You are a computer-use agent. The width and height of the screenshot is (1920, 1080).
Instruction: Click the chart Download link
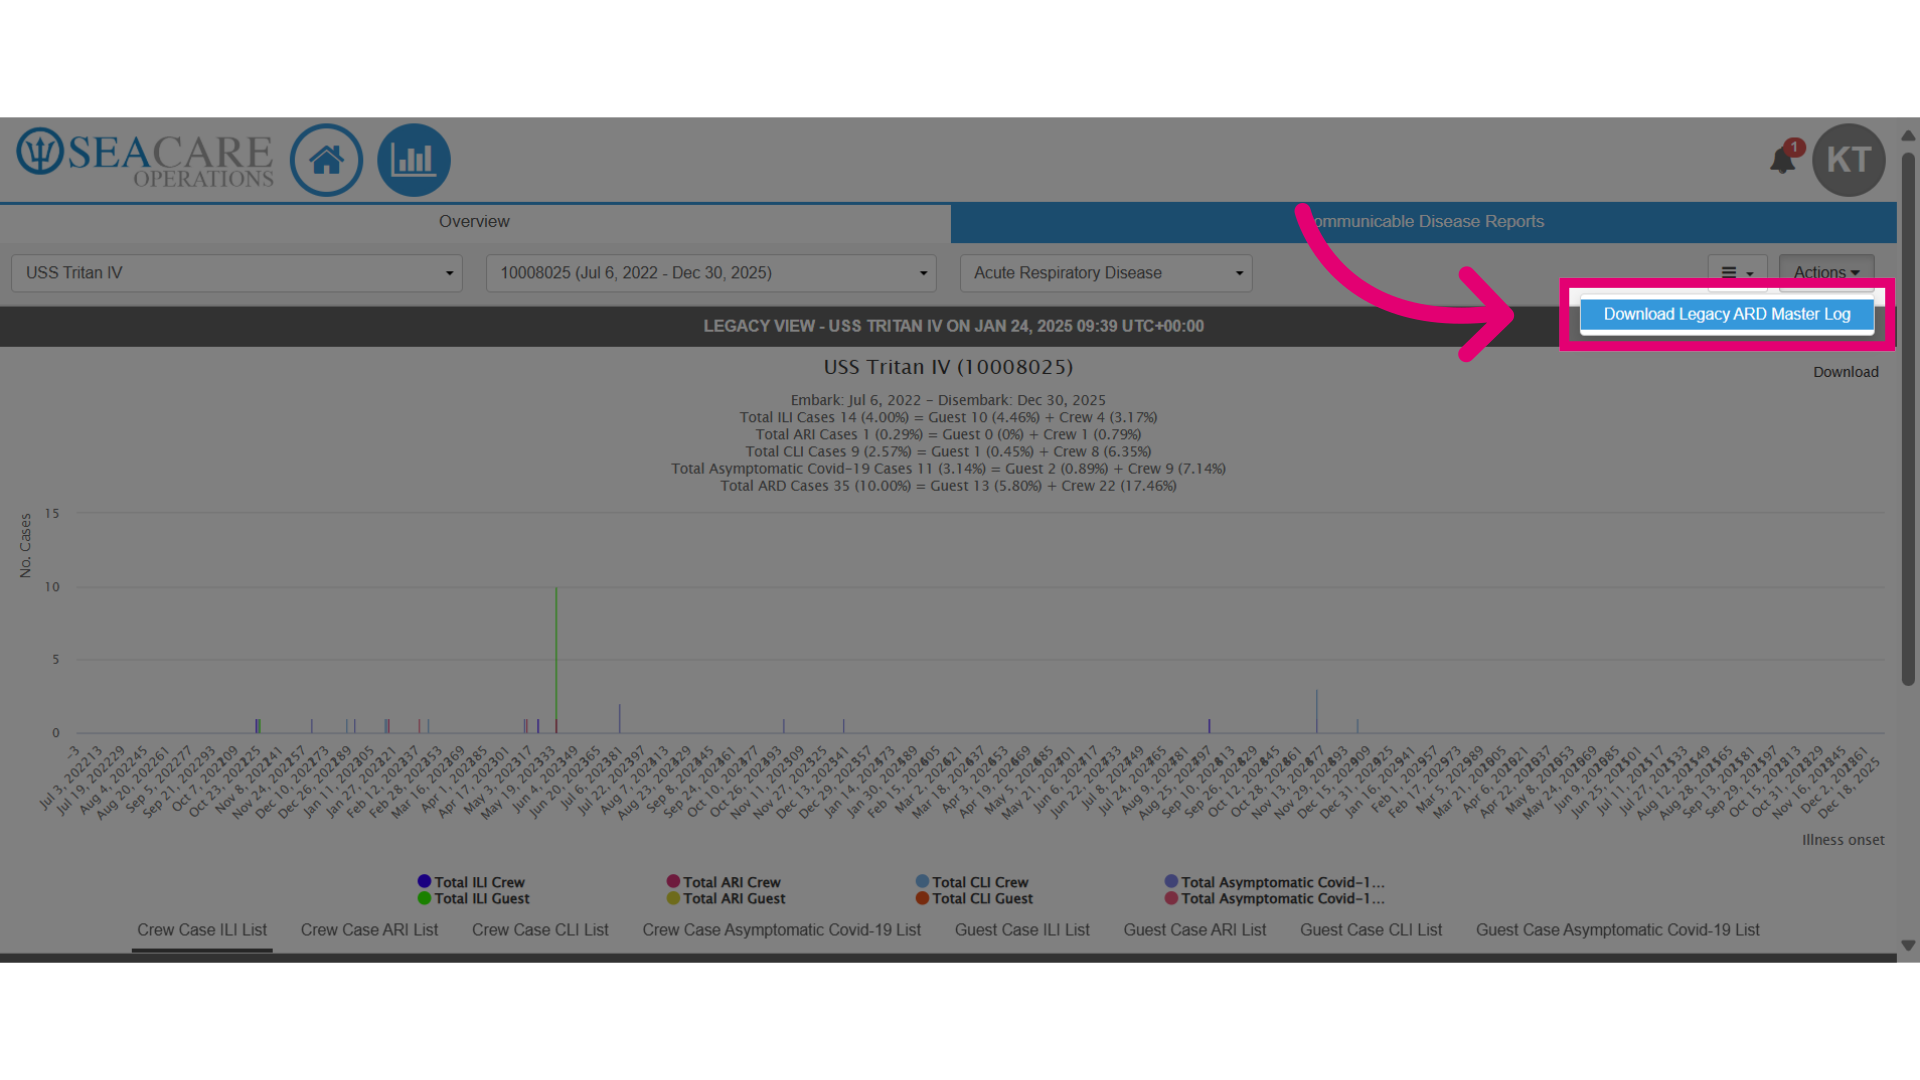[1846, 372]
